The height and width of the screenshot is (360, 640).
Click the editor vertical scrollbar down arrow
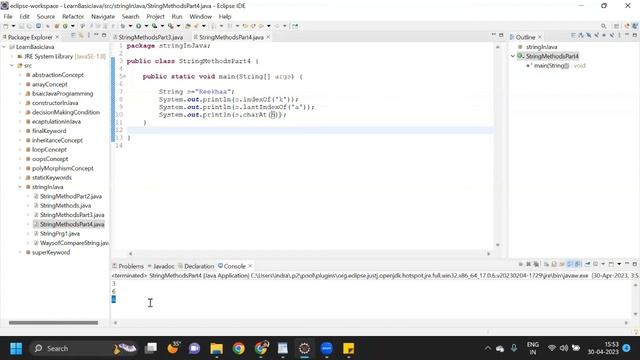point(498,245)
